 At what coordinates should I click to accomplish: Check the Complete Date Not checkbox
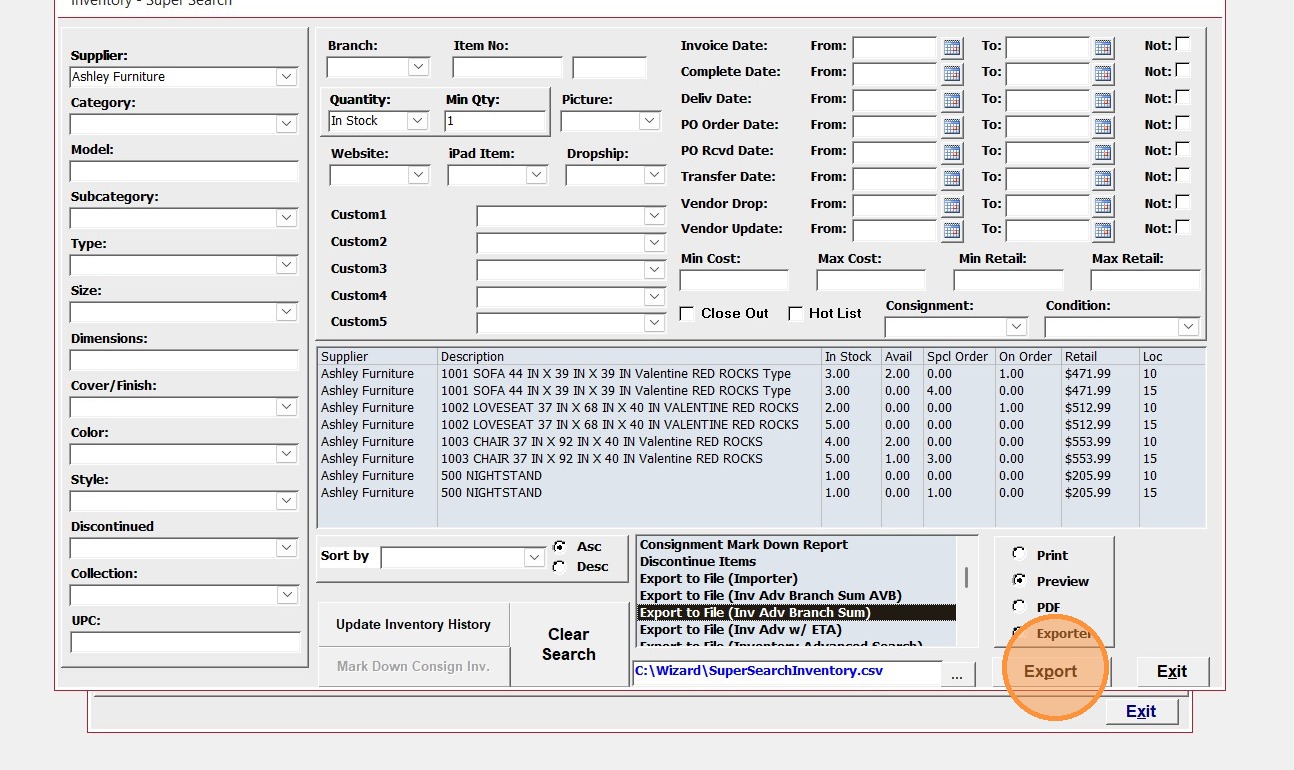pos(1183,70)
